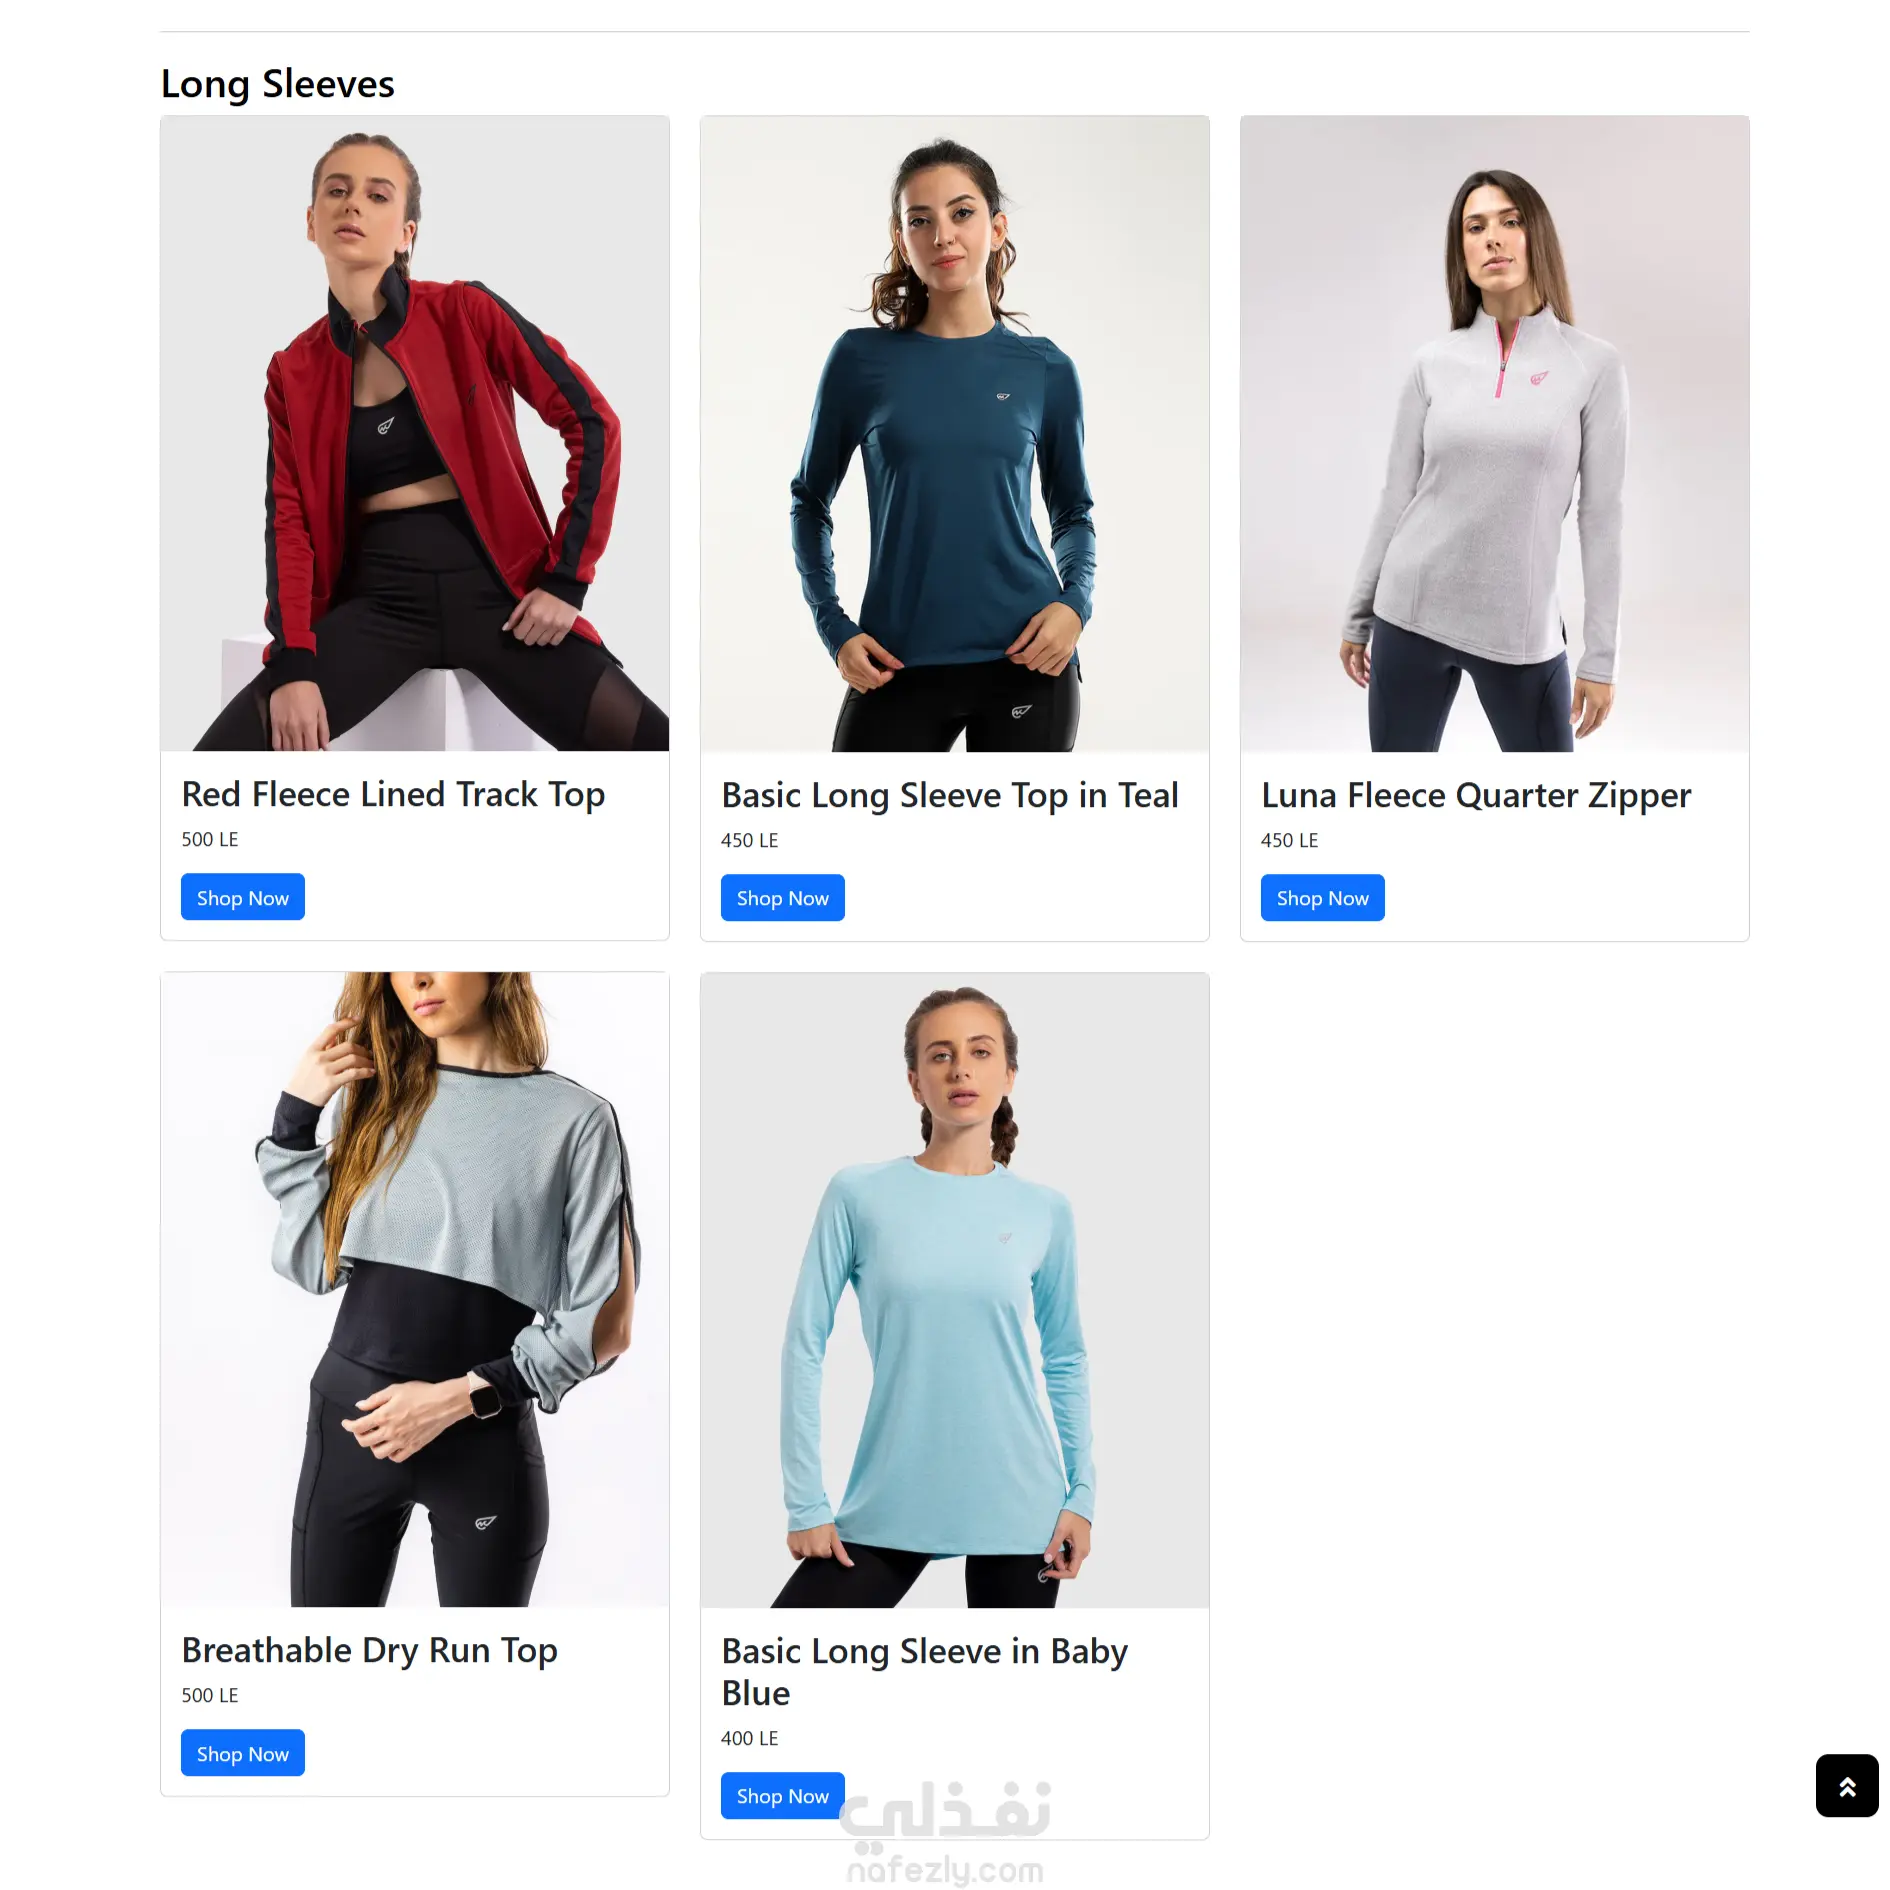Open the Breathable Dry Run Top image
The image size is (1890, 1890).
pos(415,1289)
